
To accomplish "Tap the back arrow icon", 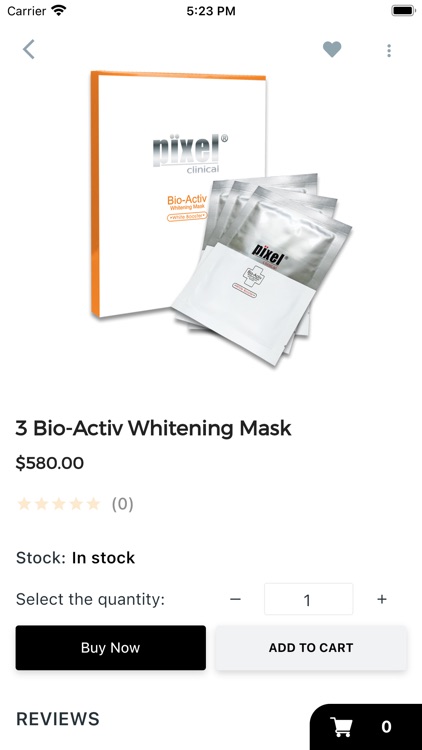I will coord(29,49).
